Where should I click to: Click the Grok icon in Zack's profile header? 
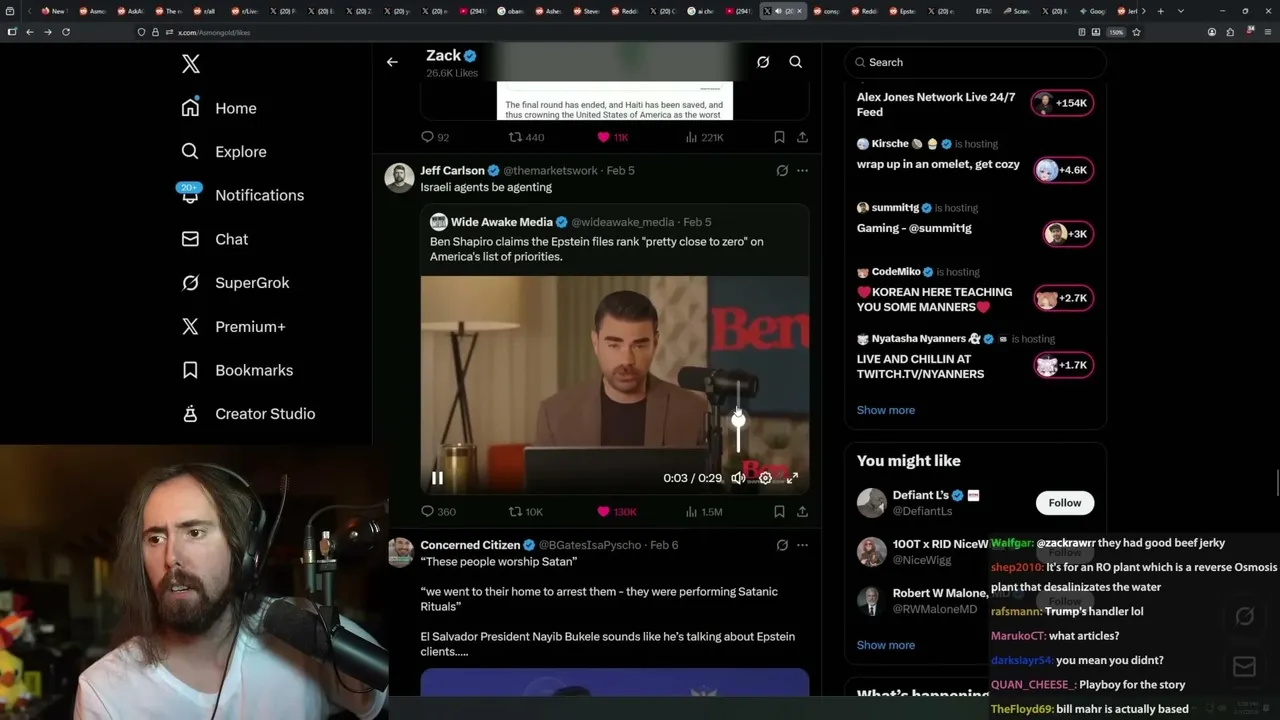tap(763, 62)
